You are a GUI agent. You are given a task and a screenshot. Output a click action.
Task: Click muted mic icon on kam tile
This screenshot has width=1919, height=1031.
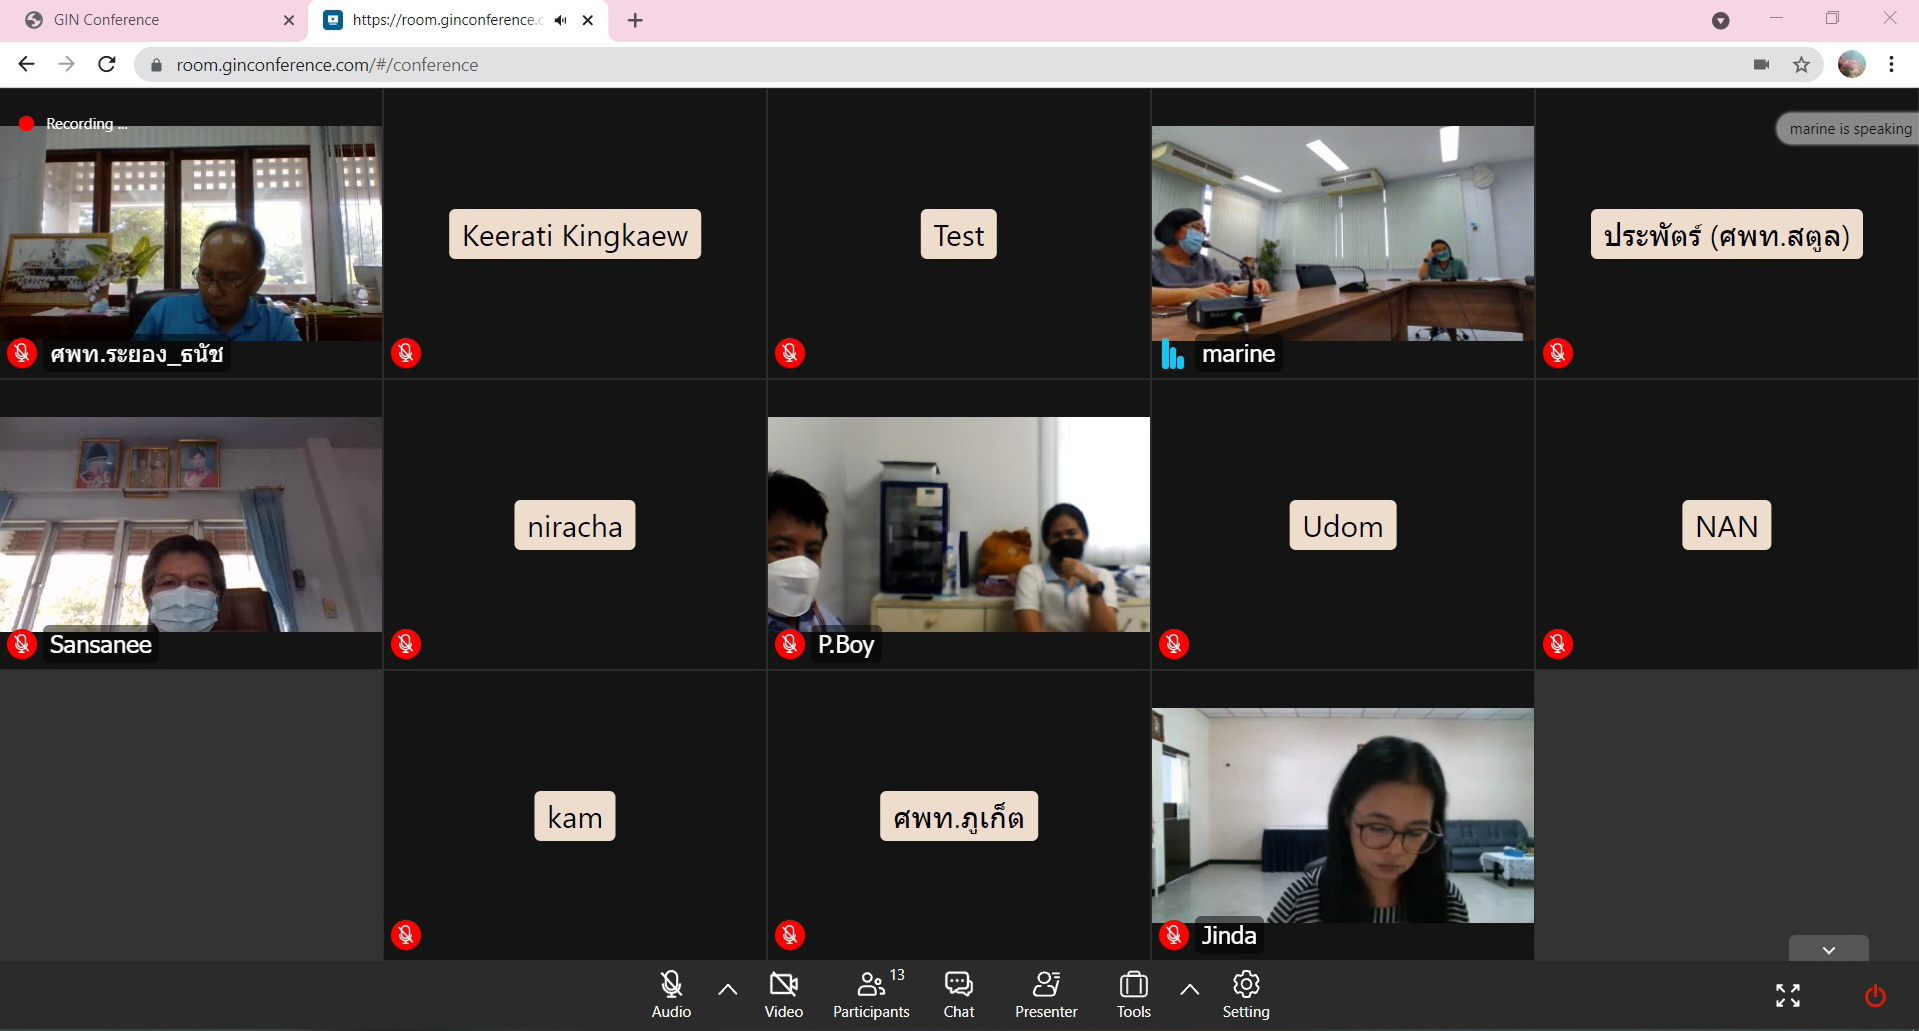[x=405, y=935]
